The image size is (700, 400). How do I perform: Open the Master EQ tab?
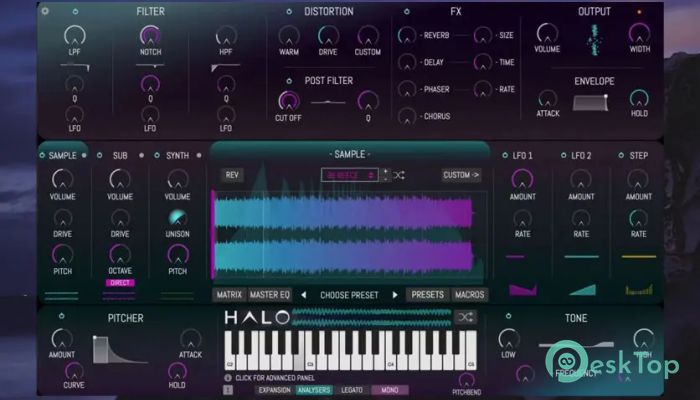click(270, 295)
